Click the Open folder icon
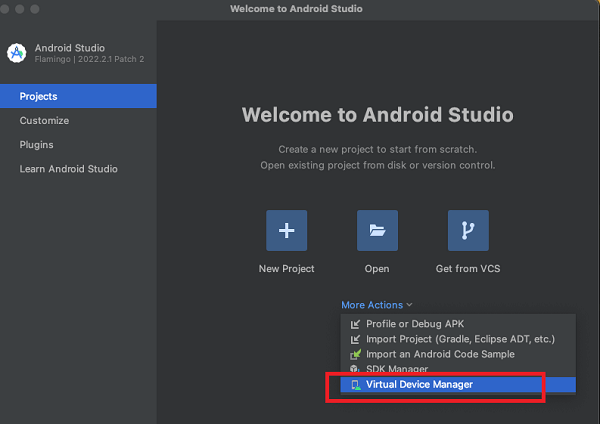 click(x=377, y=230)
